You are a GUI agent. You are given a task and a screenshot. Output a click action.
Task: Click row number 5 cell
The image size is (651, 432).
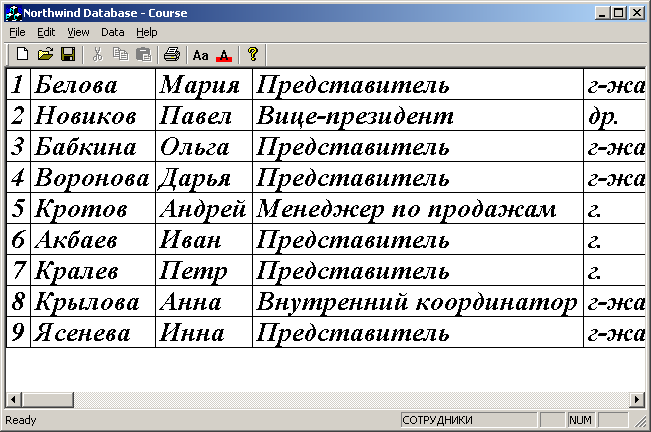[18, 208]
